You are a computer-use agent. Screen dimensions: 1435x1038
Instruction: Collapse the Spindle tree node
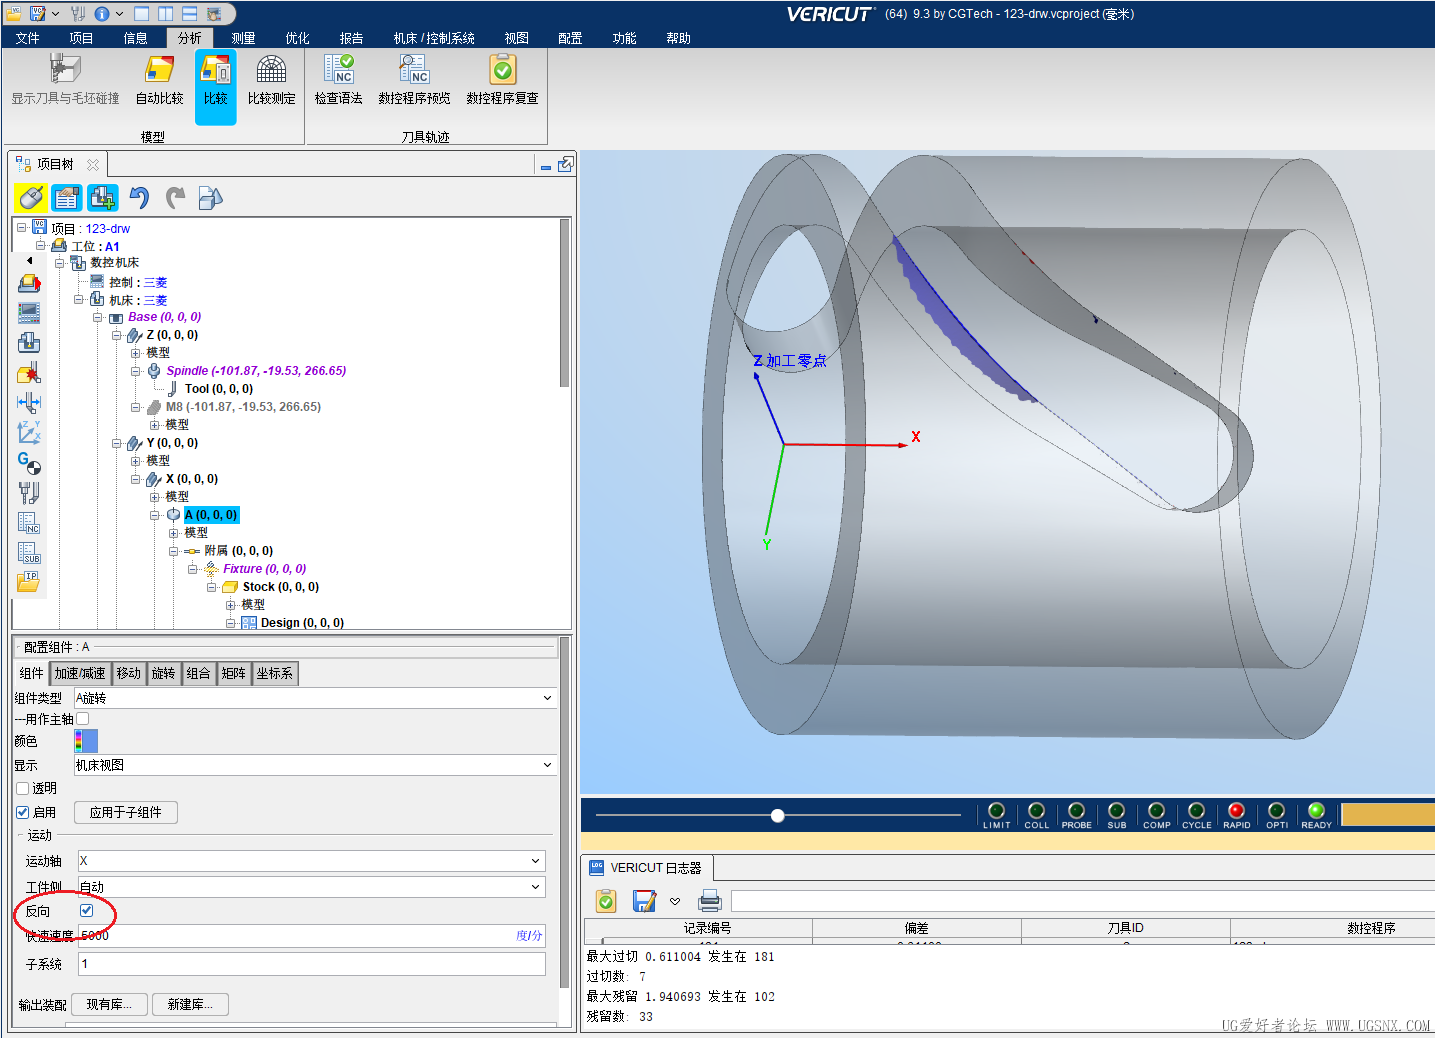[136, 371]
